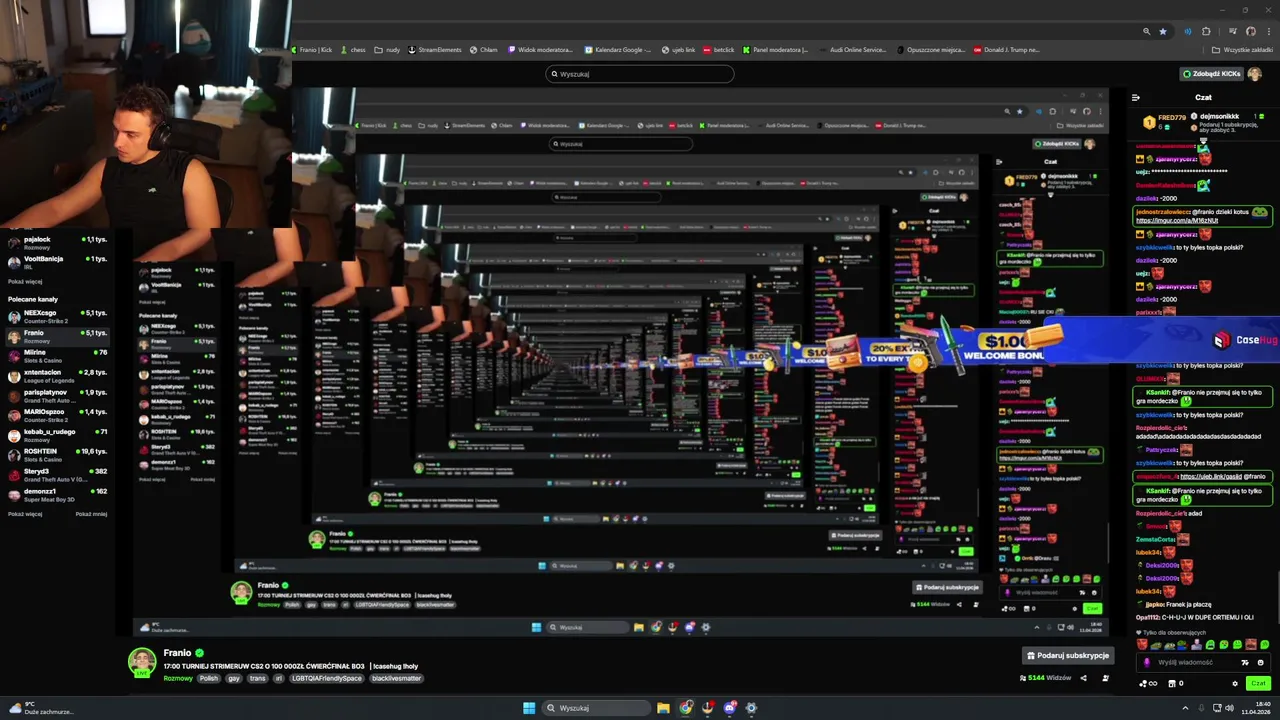Open the Chrome three-dot menu

click(x=1269, y=31)
